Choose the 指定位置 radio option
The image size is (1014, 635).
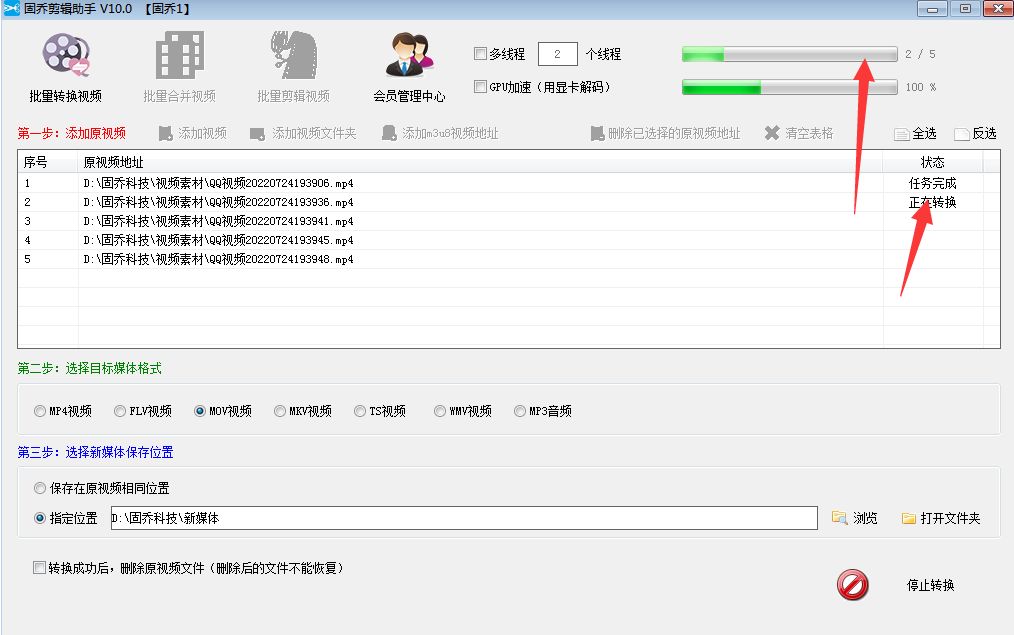tap(40, 518)
